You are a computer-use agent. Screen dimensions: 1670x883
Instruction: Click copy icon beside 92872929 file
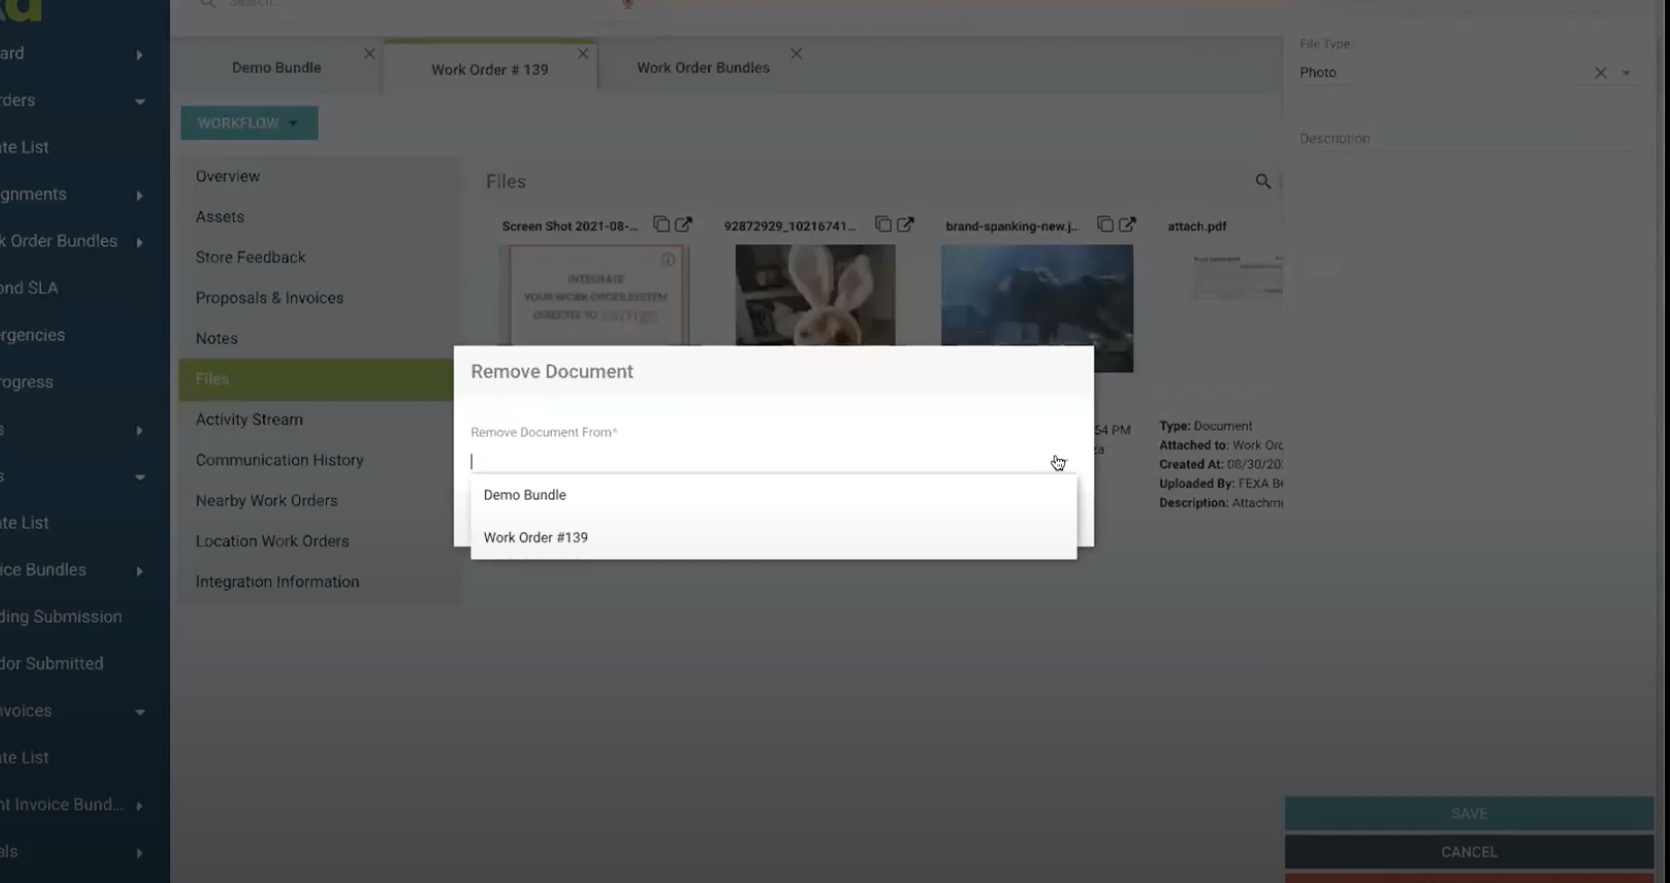coord(883,225)
